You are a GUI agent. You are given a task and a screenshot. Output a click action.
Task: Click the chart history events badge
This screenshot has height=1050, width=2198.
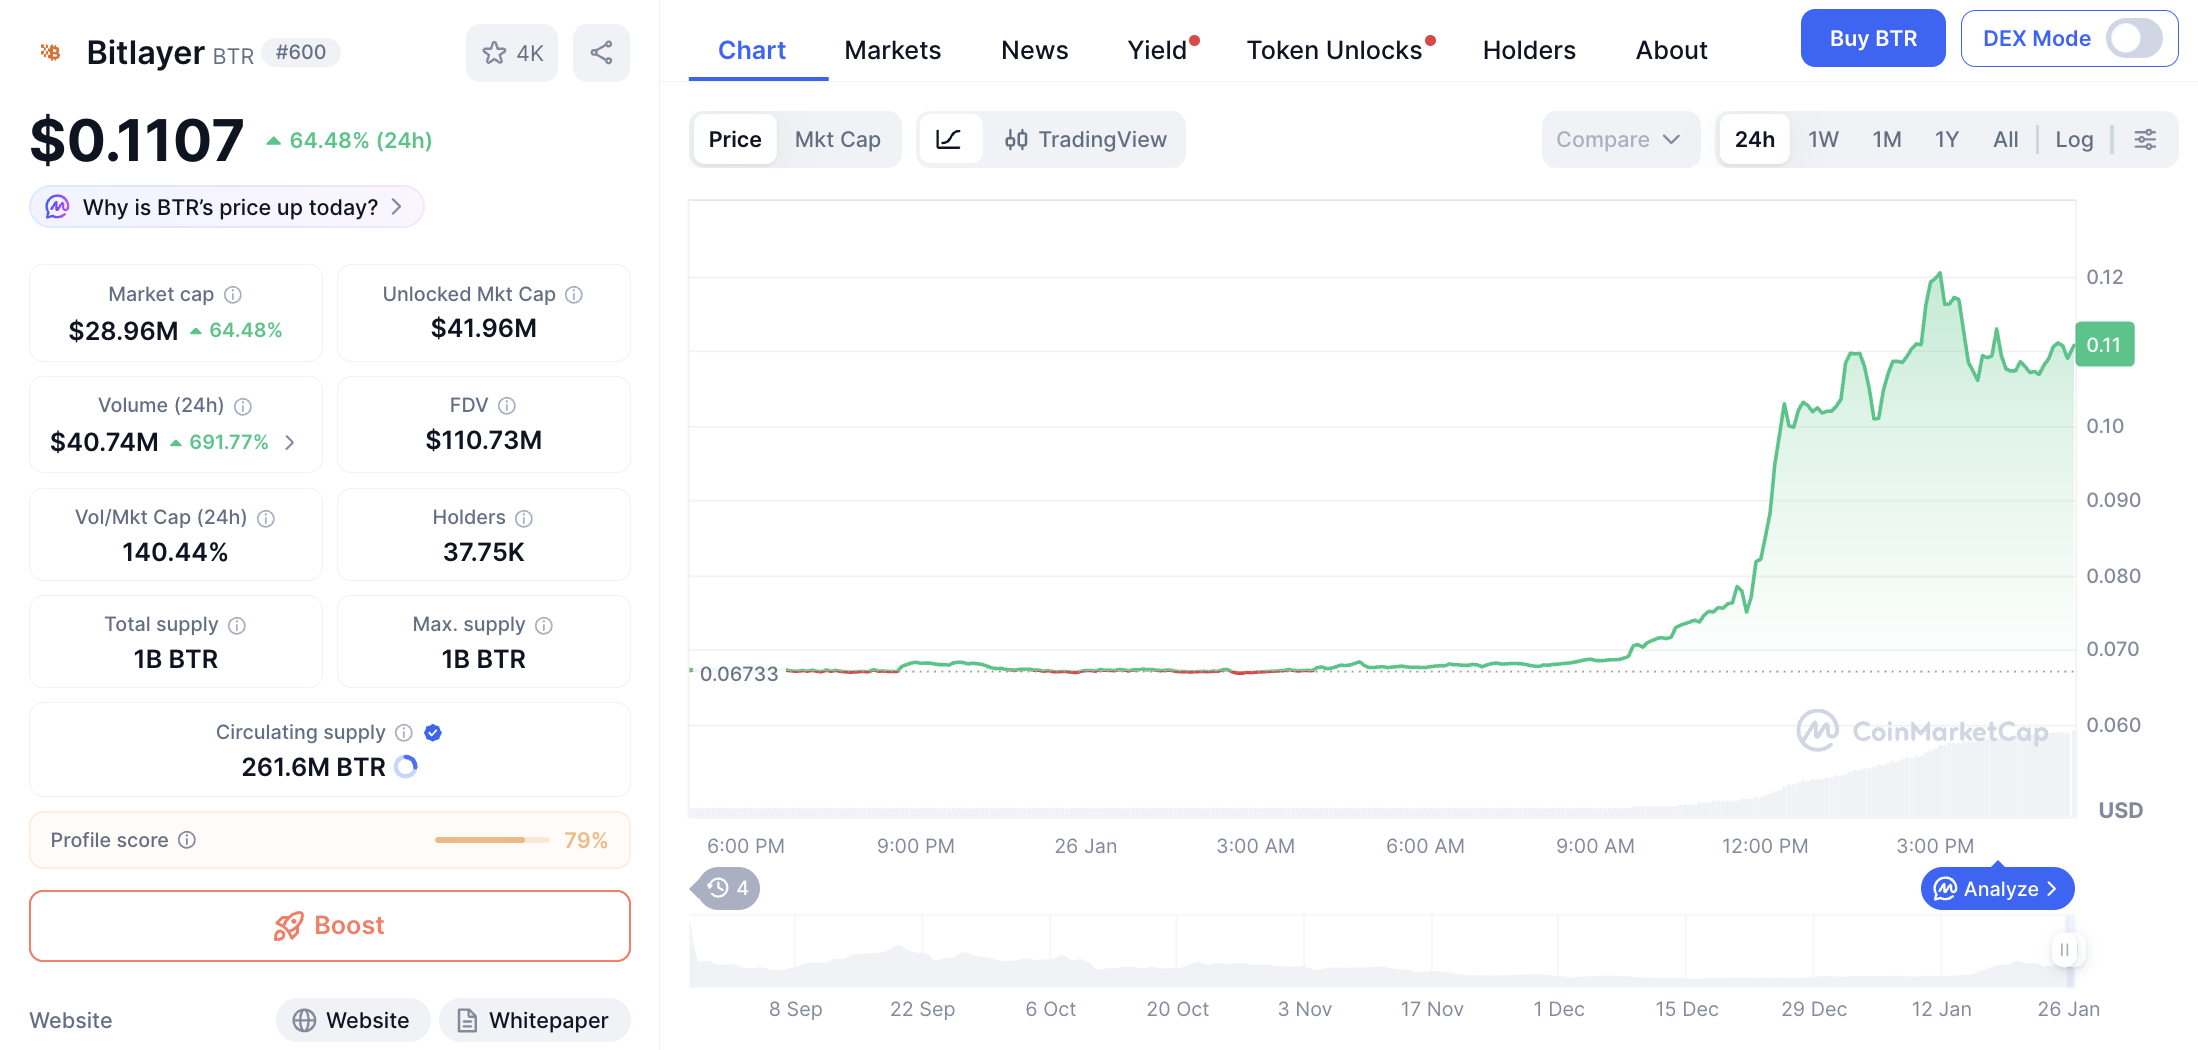point(727,888)
